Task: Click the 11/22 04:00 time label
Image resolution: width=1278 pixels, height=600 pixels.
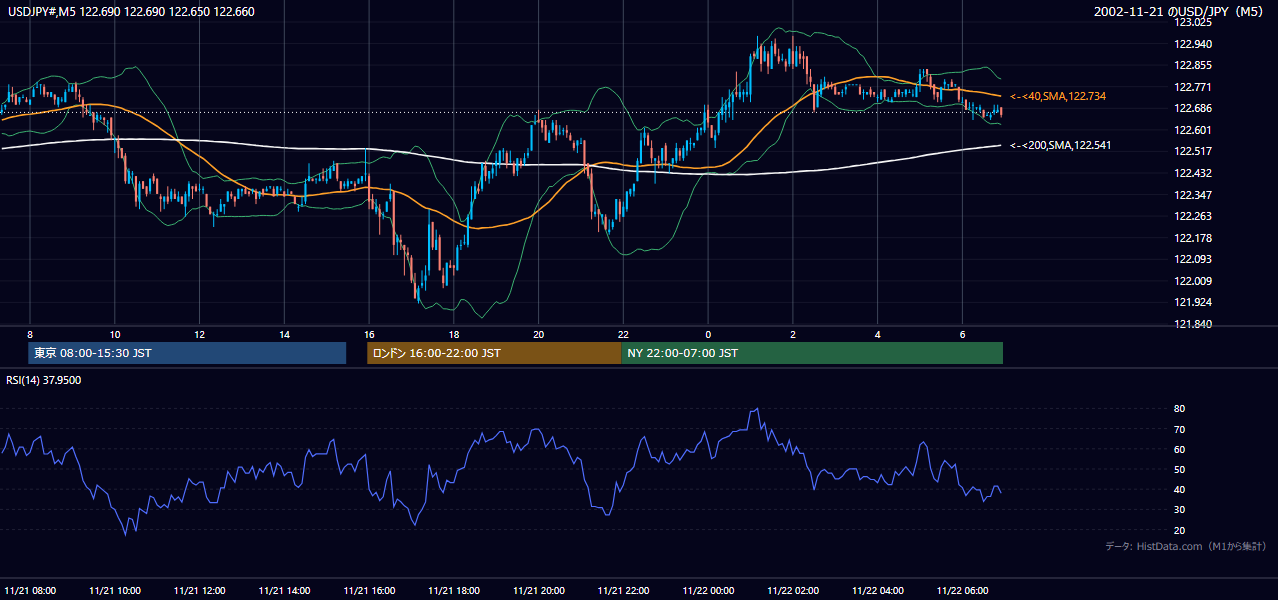Action: tap(878, 590)
